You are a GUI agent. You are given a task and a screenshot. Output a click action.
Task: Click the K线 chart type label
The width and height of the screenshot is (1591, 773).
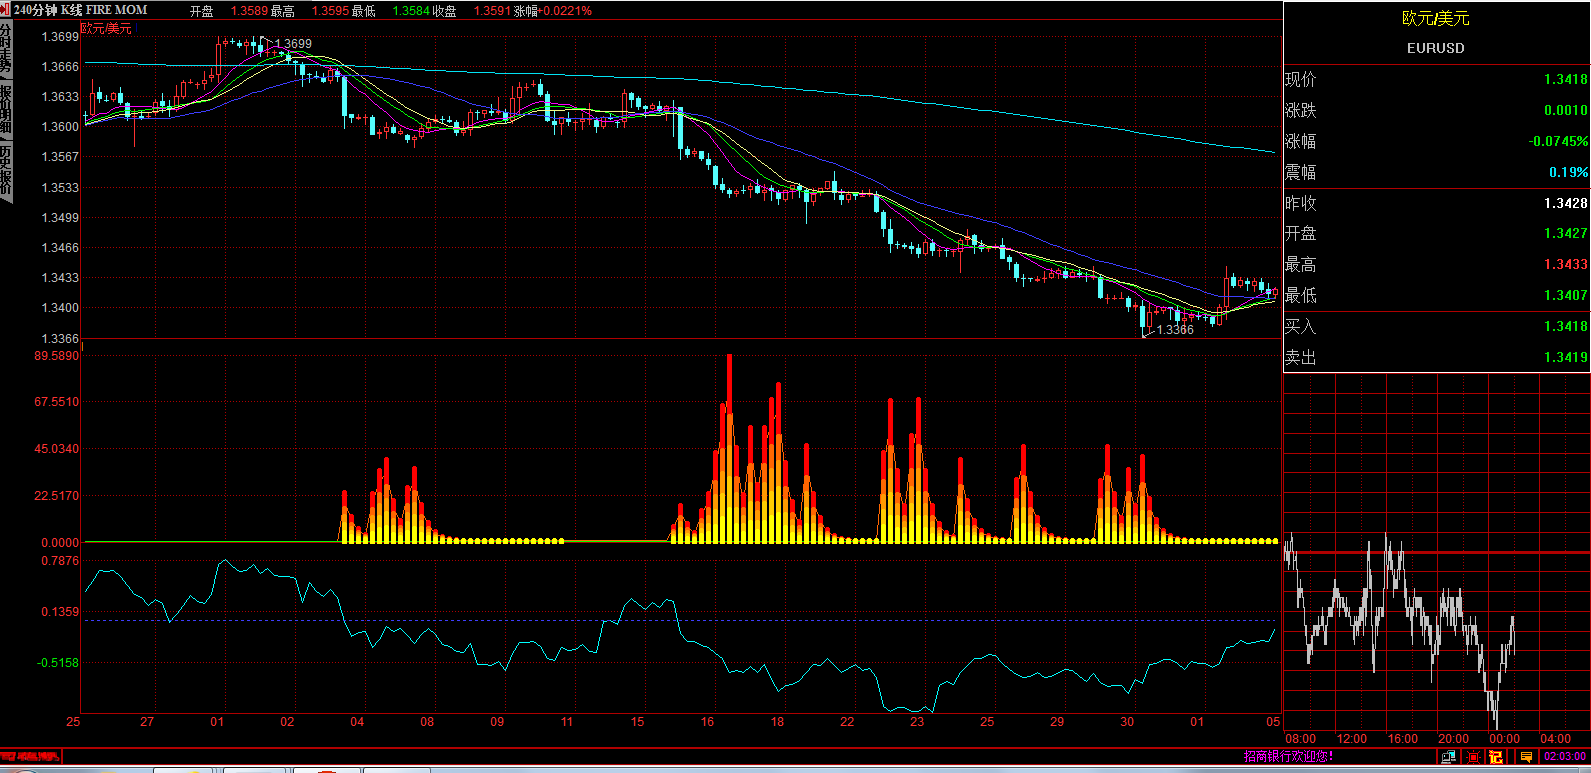pos(71,10)
